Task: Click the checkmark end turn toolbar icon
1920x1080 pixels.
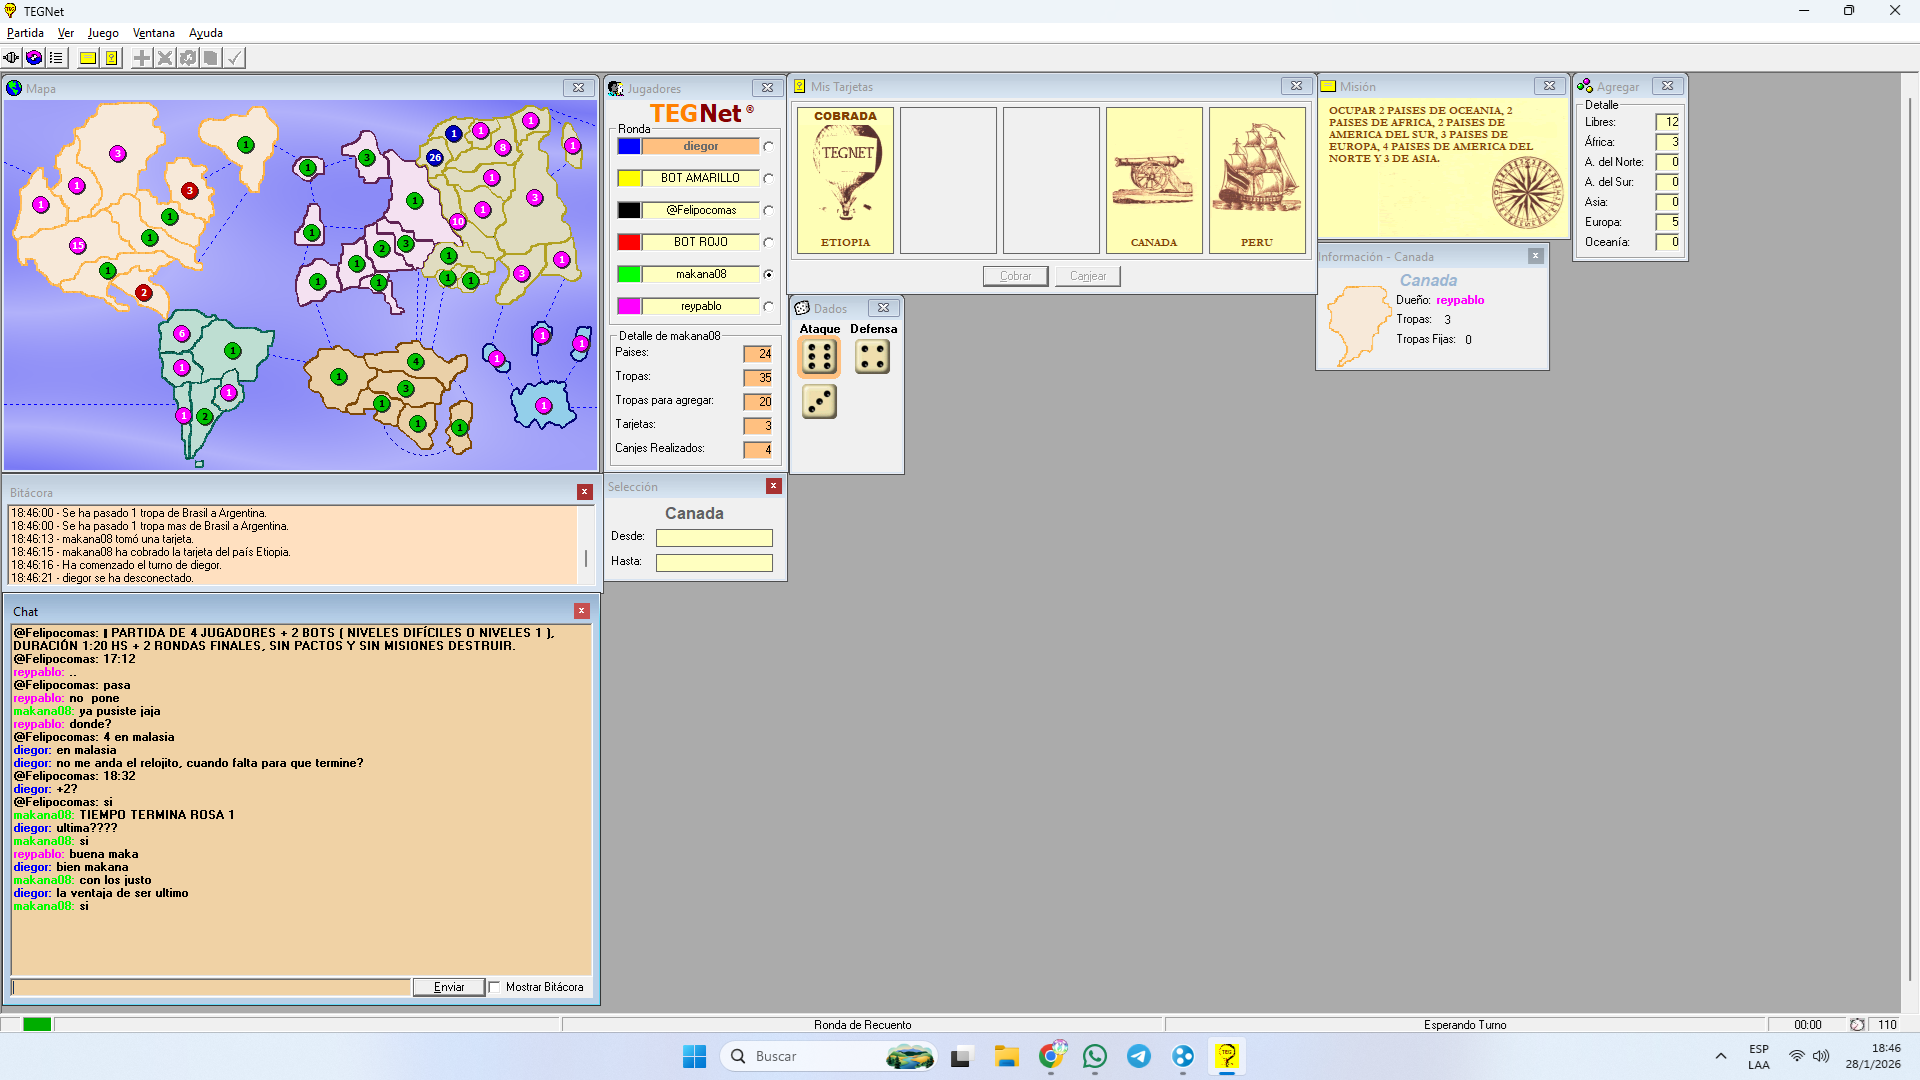Action: pyautogui.click(x=234, y=58)
